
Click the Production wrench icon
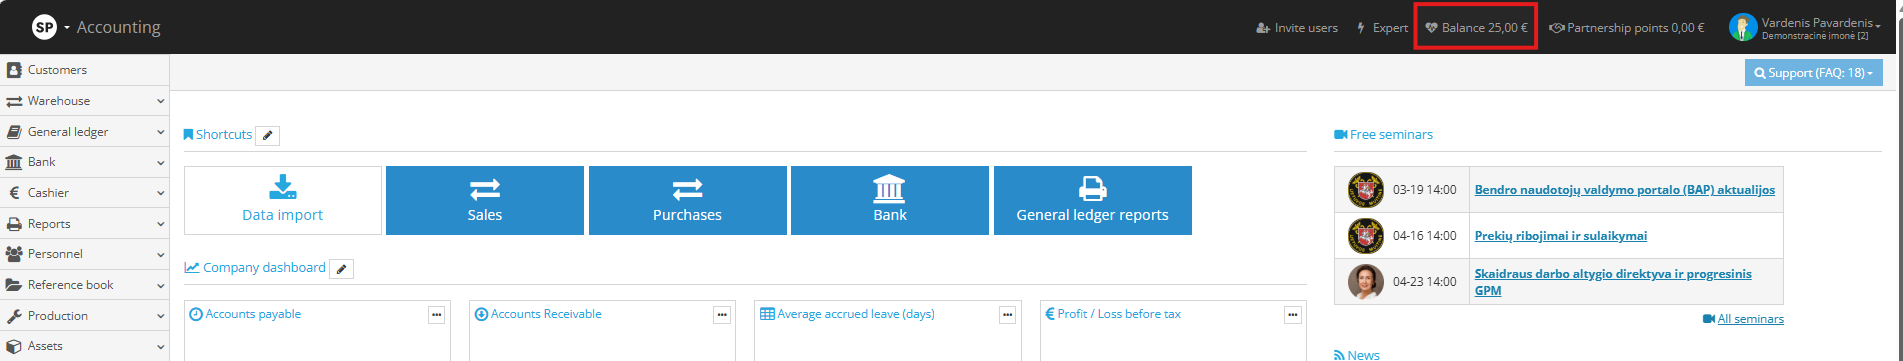tap(14, 316)
